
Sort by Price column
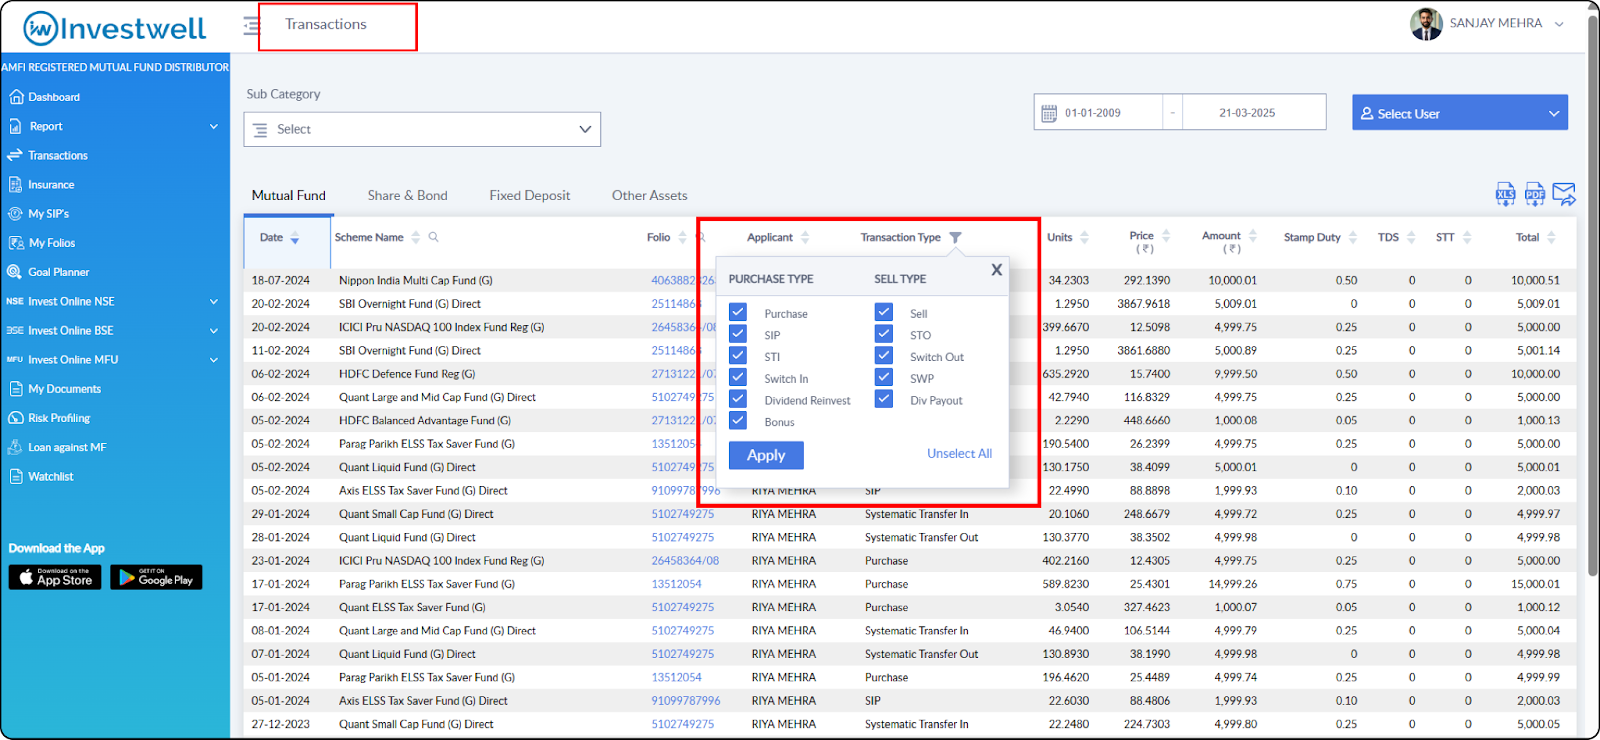click(x=1166, y=237)
